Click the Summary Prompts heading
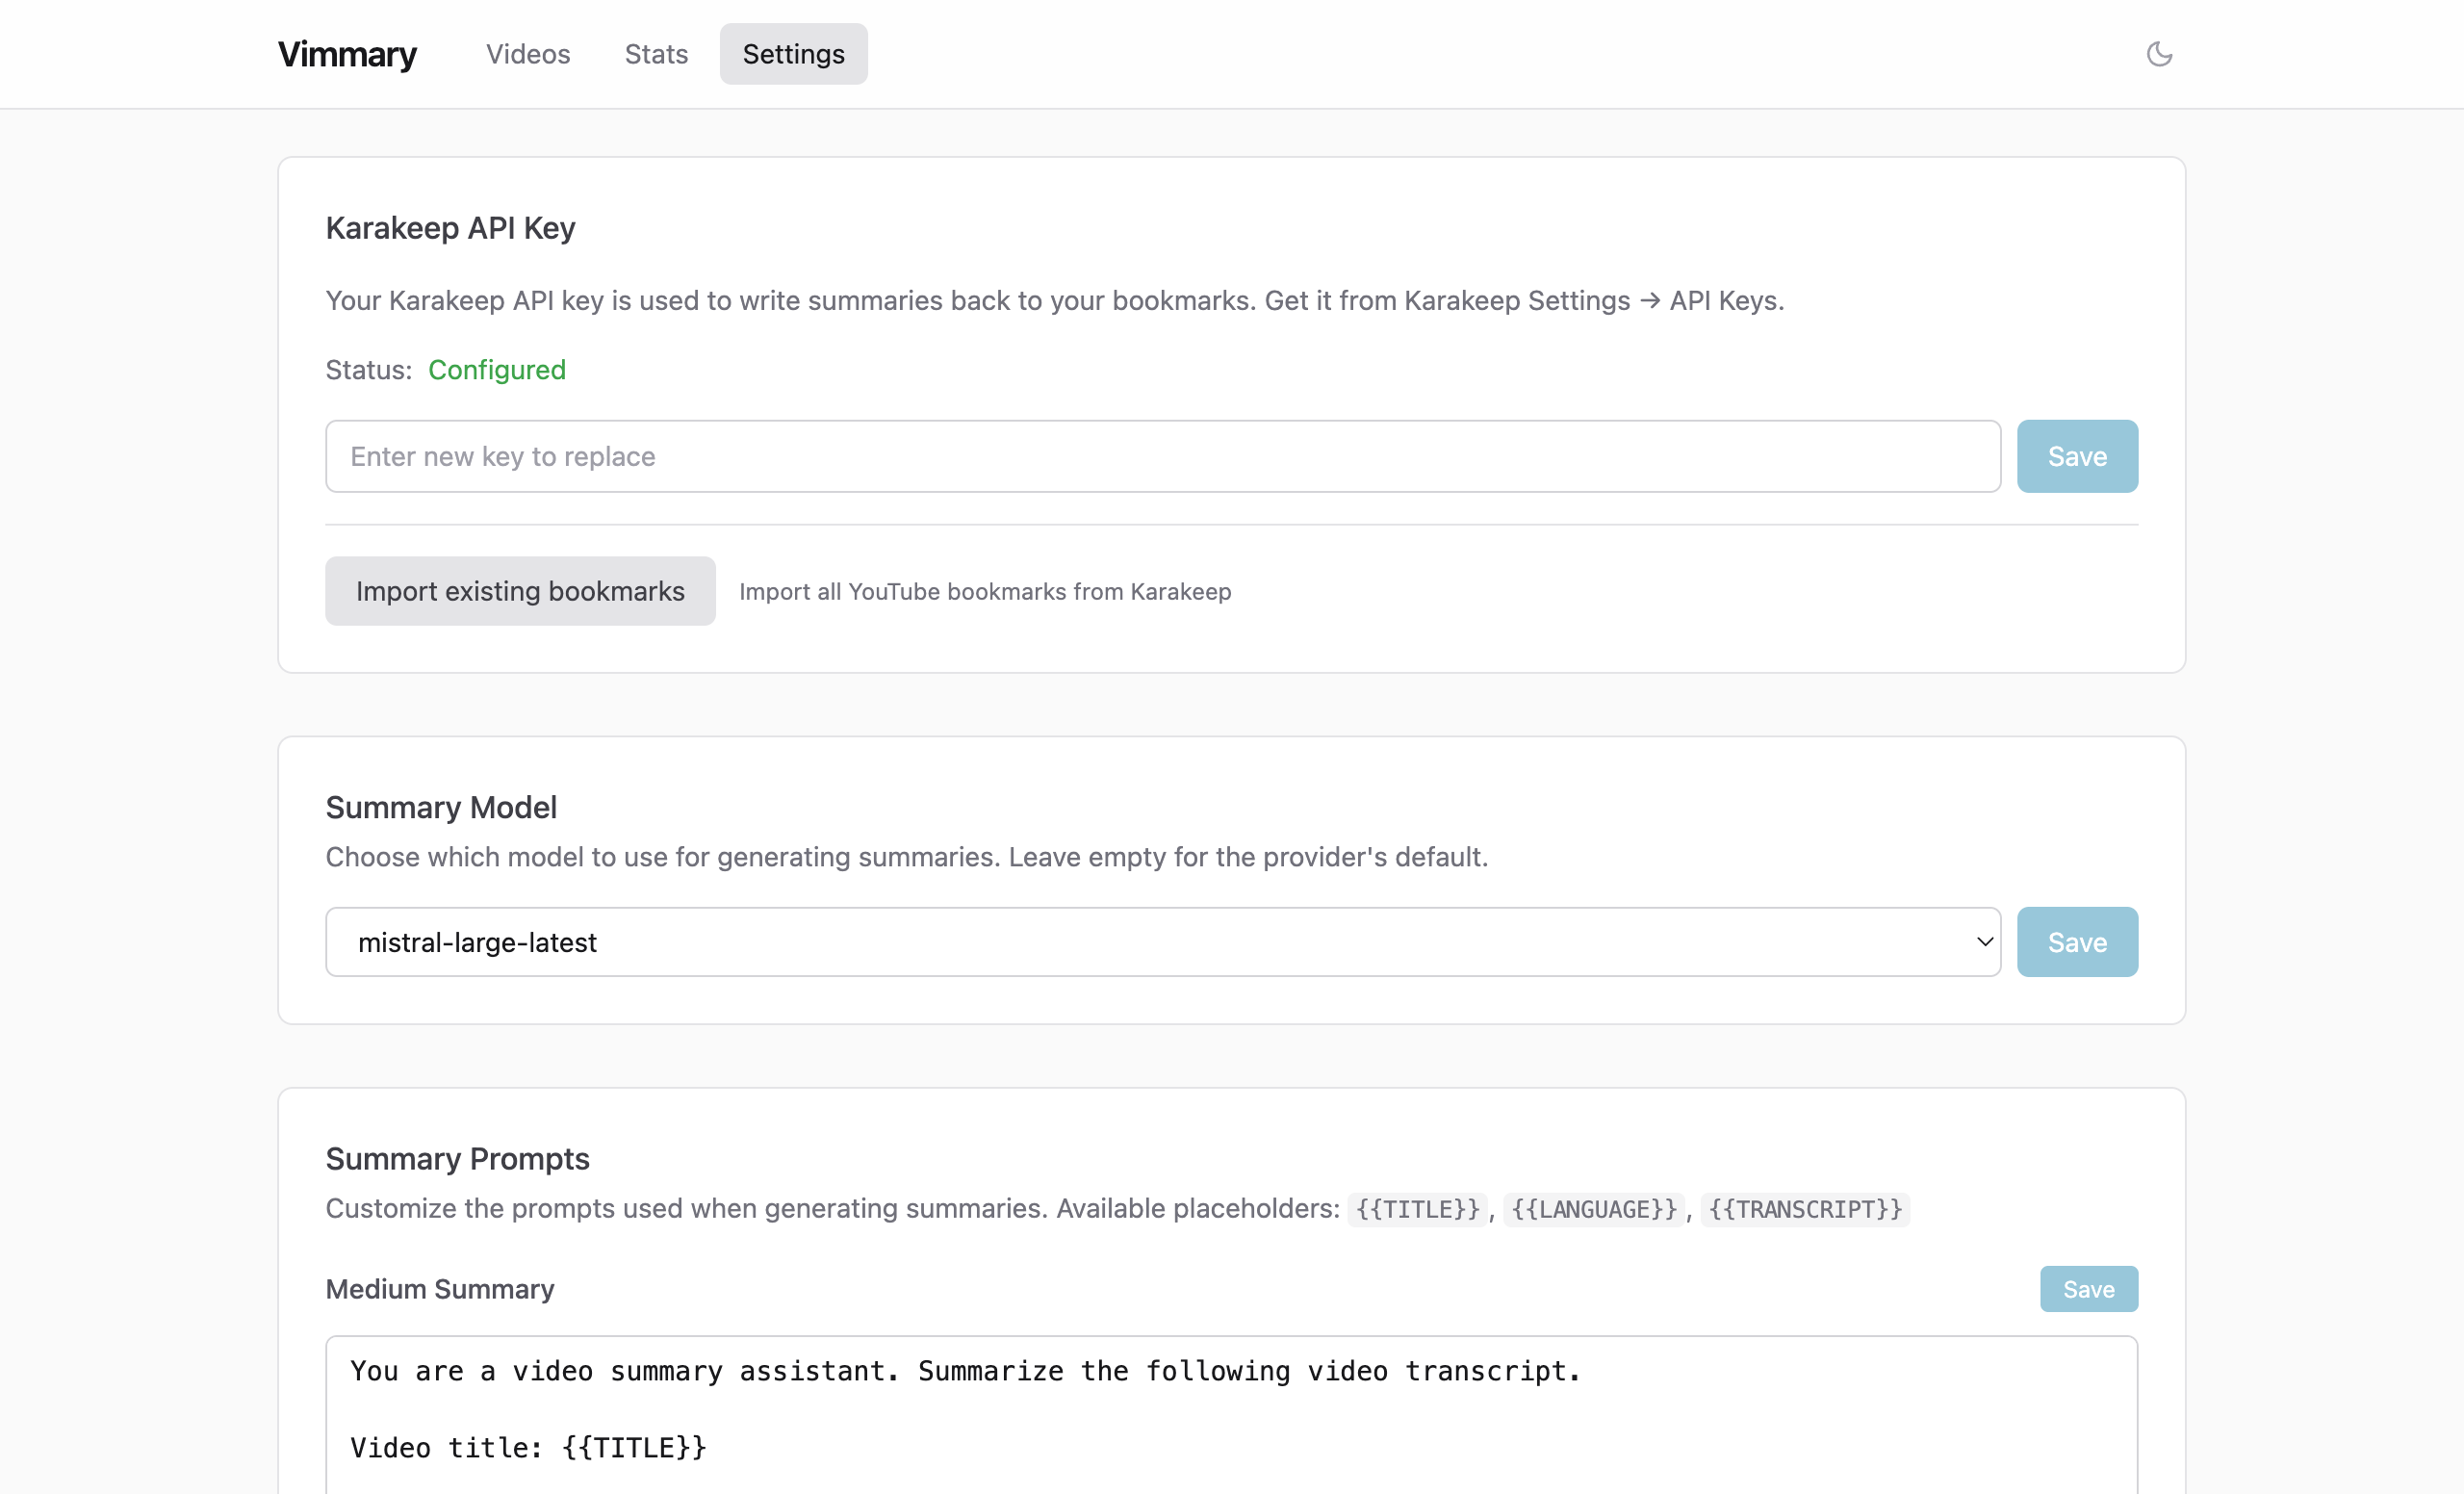The image size is (2464, 1494). point(457,1158)
